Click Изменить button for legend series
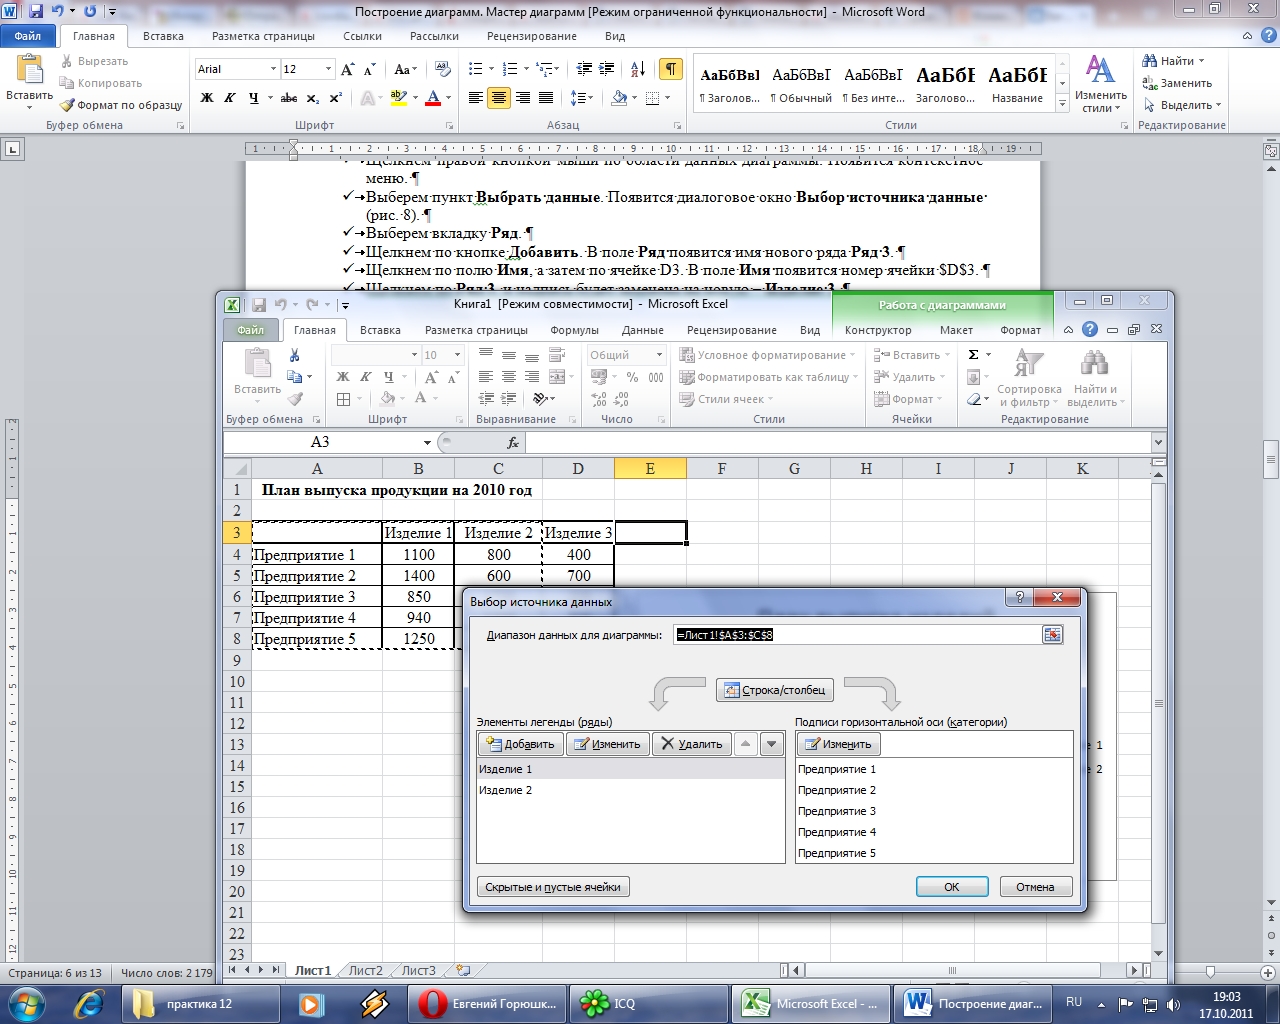Viewport: 1280px width, 1024px height. point(607,744)
